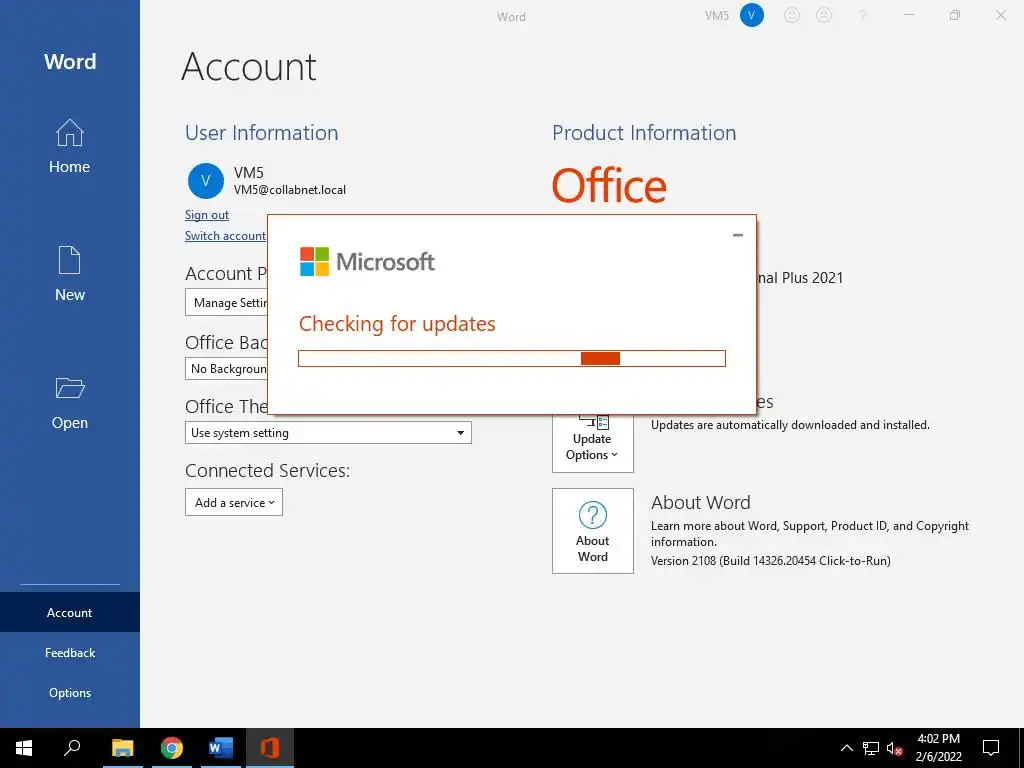
Task: Open Google Chrome from taskbar
Action: (x=172, y=748)
